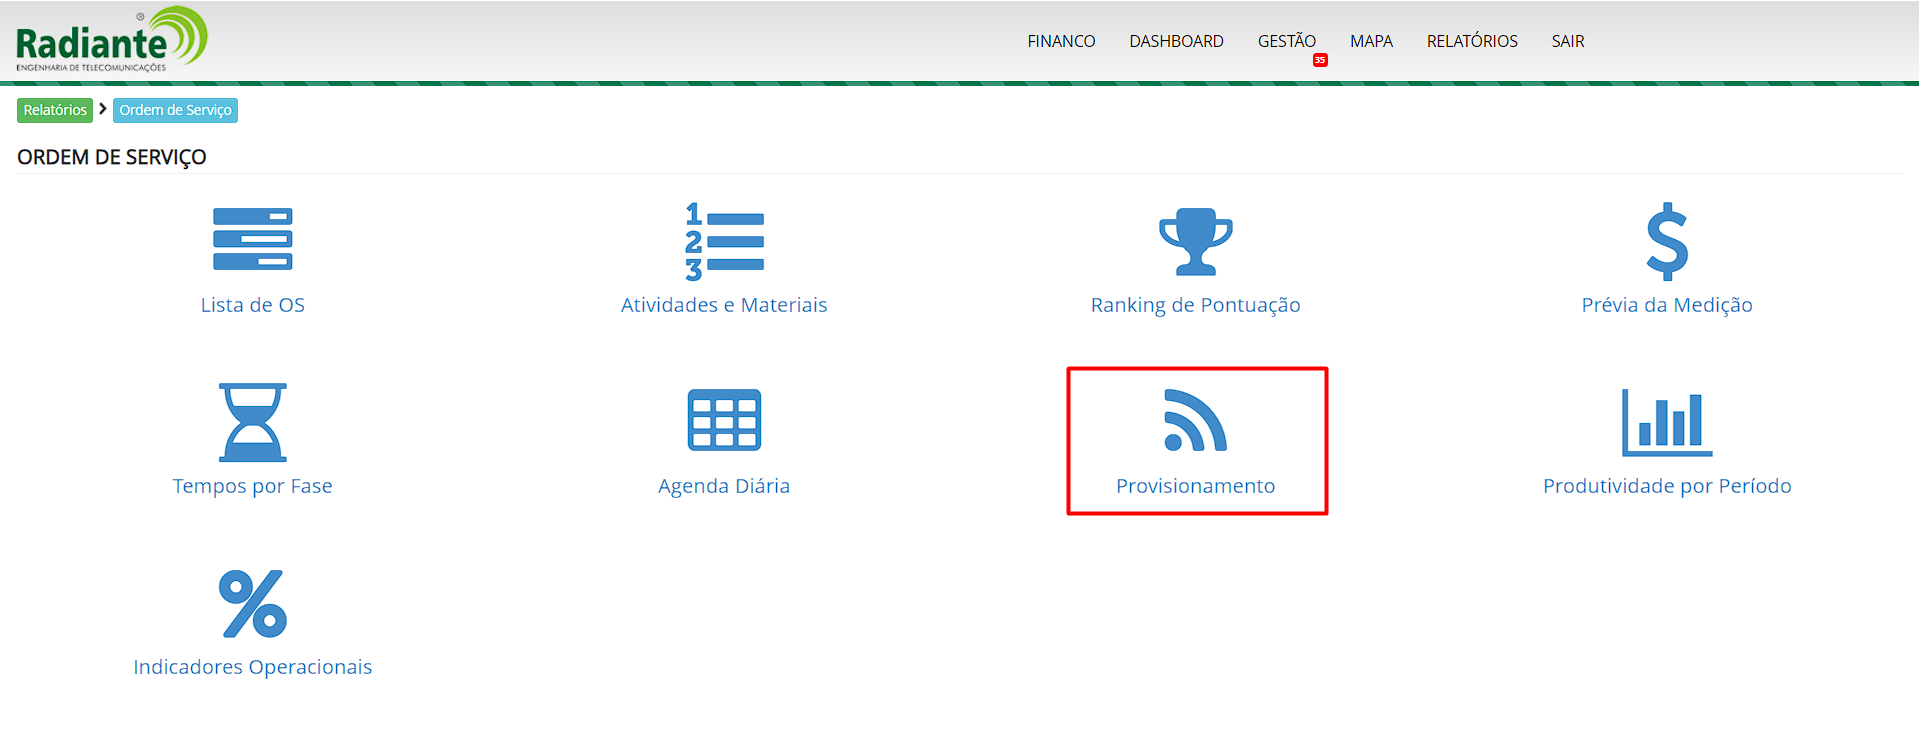Open the Atividades e Materiais numbered list icon
The width and height of the screenshot is (1919, 746).
[724, 241]
